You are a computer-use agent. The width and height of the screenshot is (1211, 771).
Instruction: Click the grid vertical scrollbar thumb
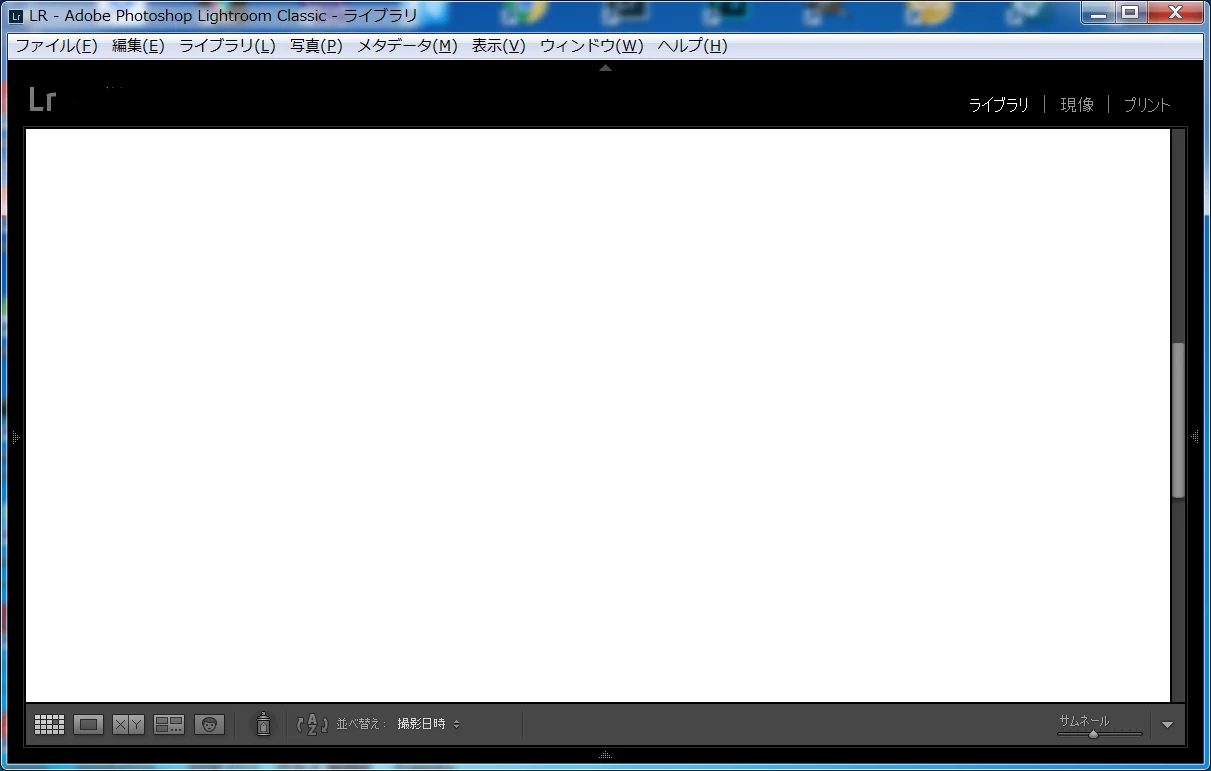point(1178,420)
